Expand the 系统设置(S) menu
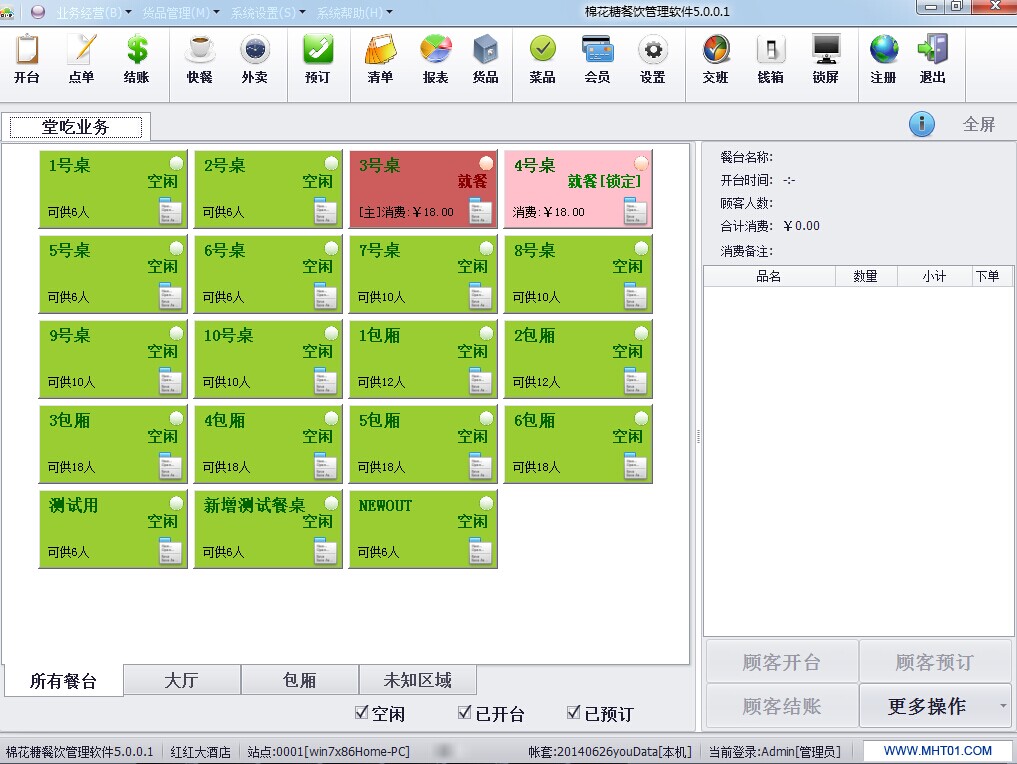This screenshot has height=764, width=1017. (268, 12)
